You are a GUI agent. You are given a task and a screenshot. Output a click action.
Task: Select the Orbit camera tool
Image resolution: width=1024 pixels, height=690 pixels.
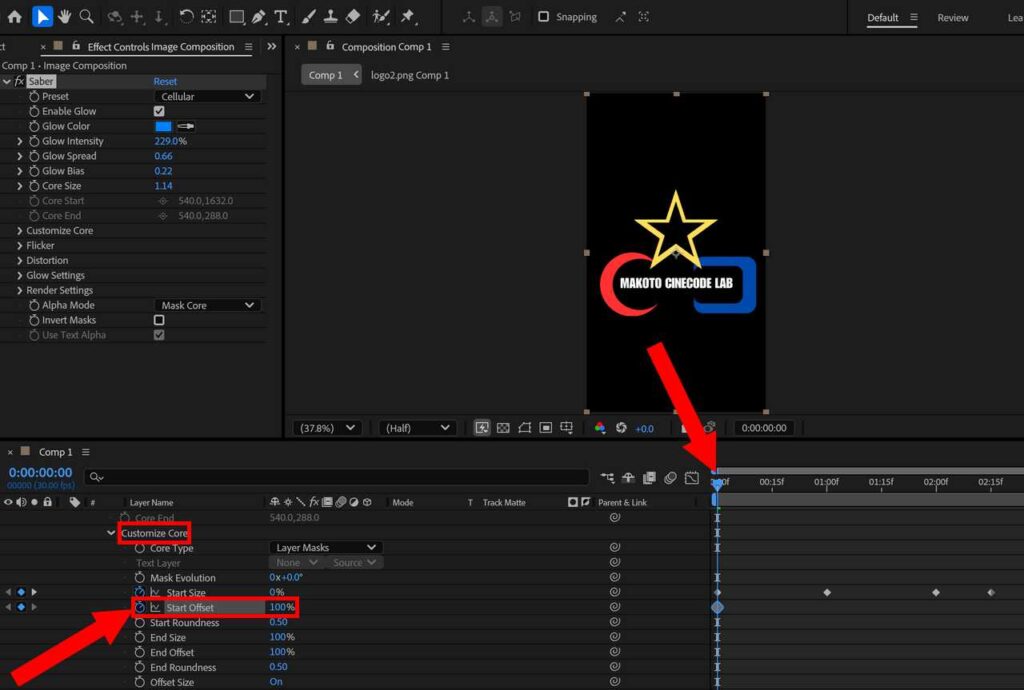(115, 17)
